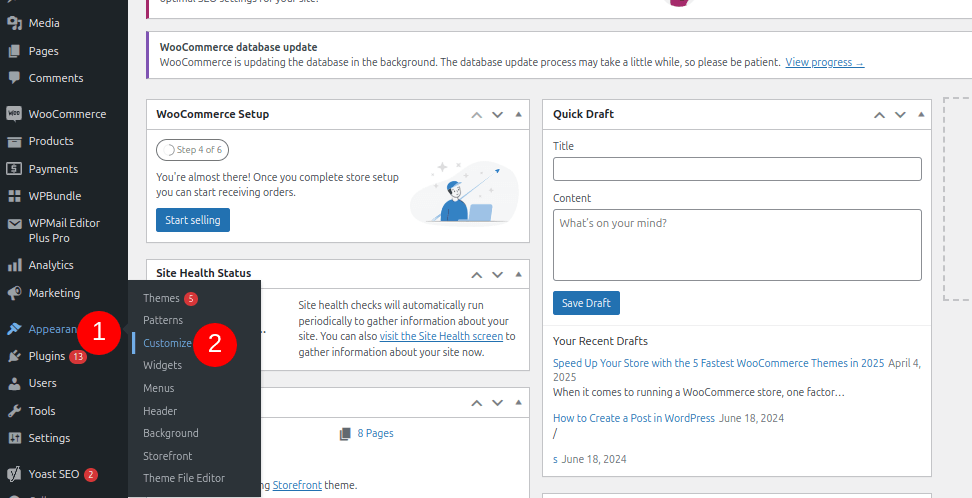The image size is (972, 498).
Task: Click the Appearance paintbrush icon
Action: (x=14, y=329)
